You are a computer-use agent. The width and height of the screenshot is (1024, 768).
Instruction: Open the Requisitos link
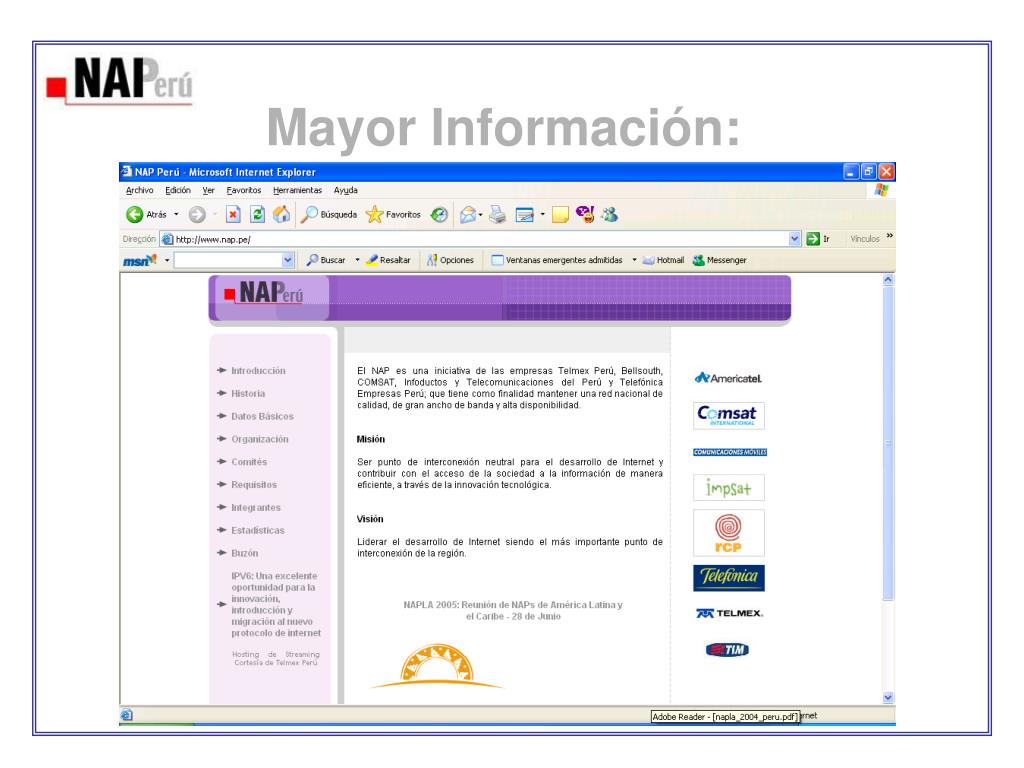click(x=254, y=485)
